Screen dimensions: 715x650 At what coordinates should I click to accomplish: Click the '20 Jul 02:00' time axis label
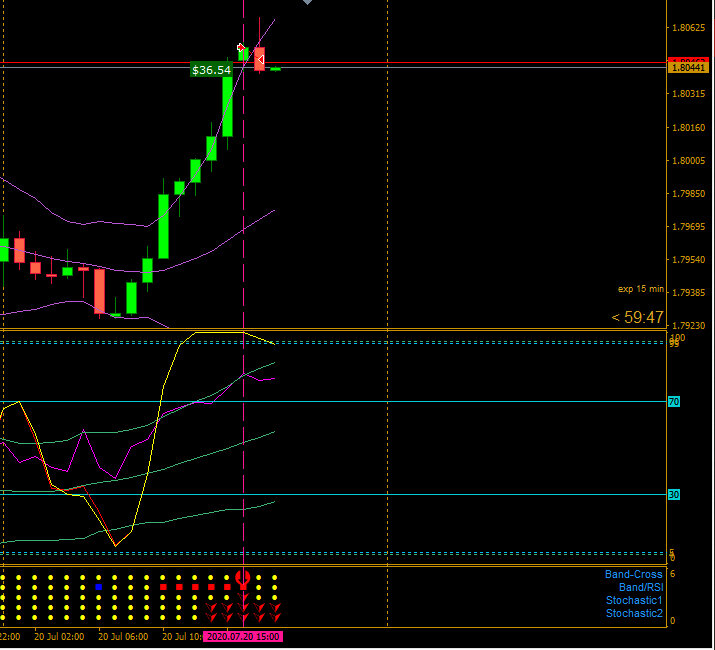click(x=59, y=637)
